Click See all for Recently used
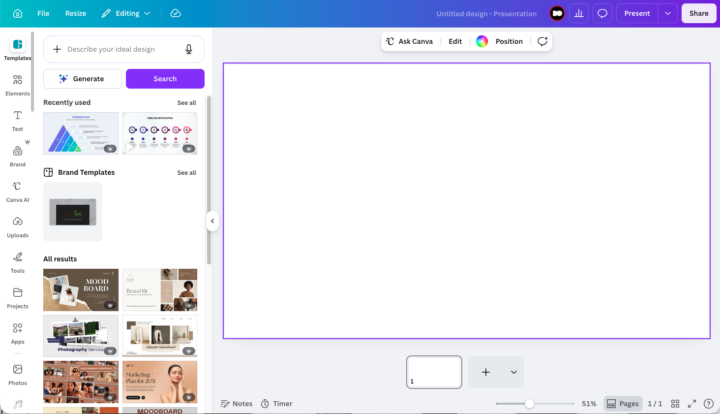Image resolution: width=720 pixels, height=414 pixels. point(186,103)
